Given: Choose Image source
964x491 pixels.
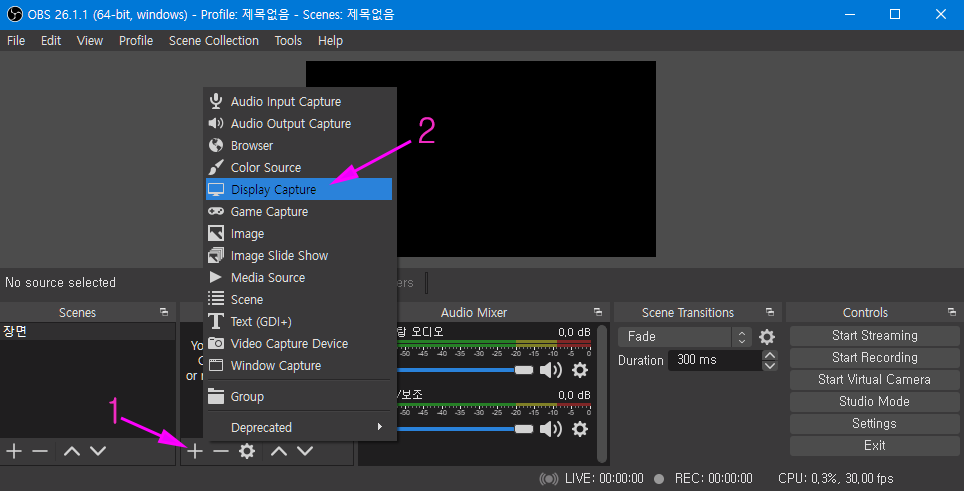Looking at the screenshot, I should click(x=299, y=234).
